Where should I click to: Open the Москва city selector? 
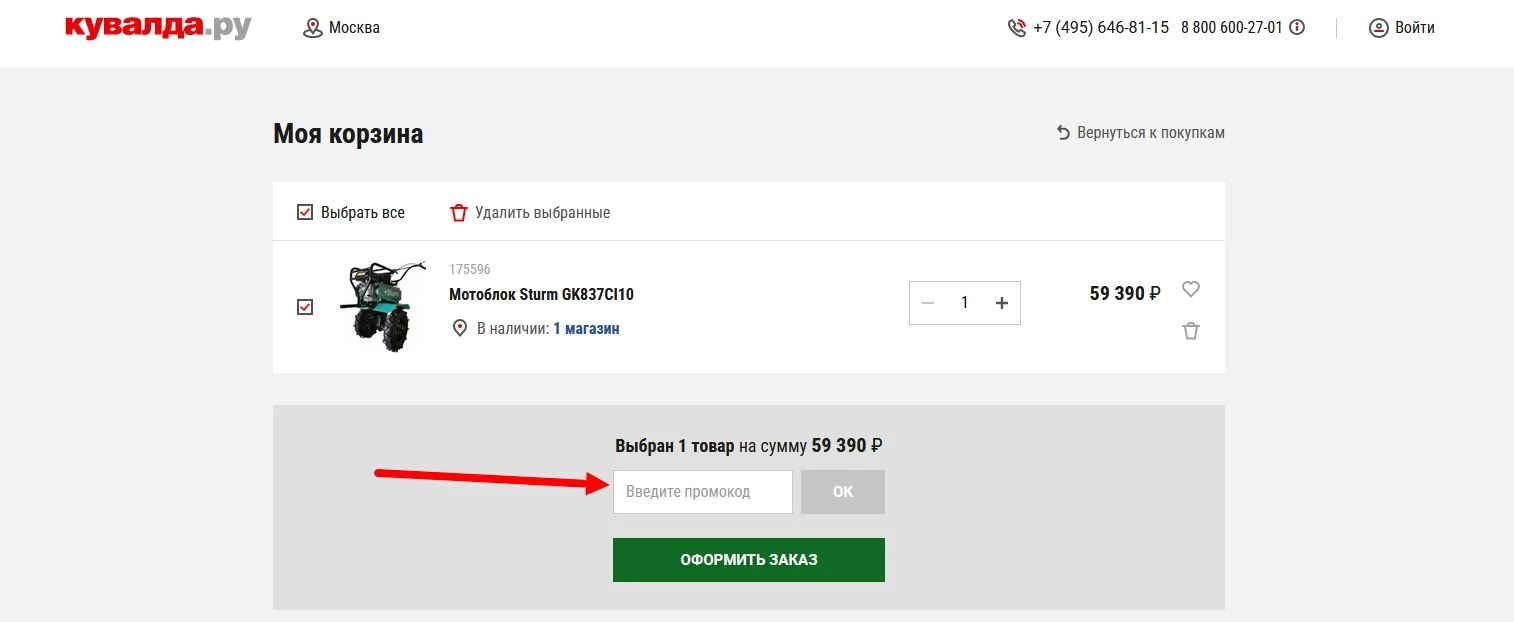click(x=354, y=28)
